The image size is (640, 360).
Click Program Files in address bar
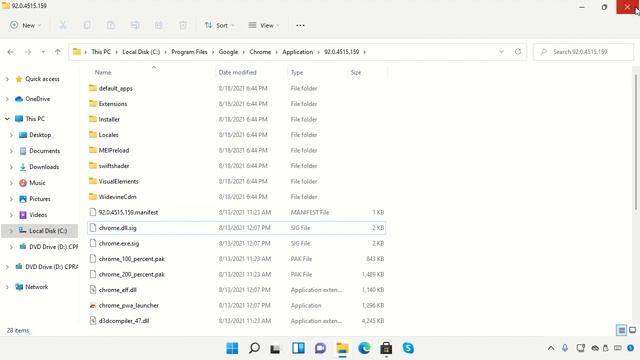pyautogui.click(x=189, y=52)
